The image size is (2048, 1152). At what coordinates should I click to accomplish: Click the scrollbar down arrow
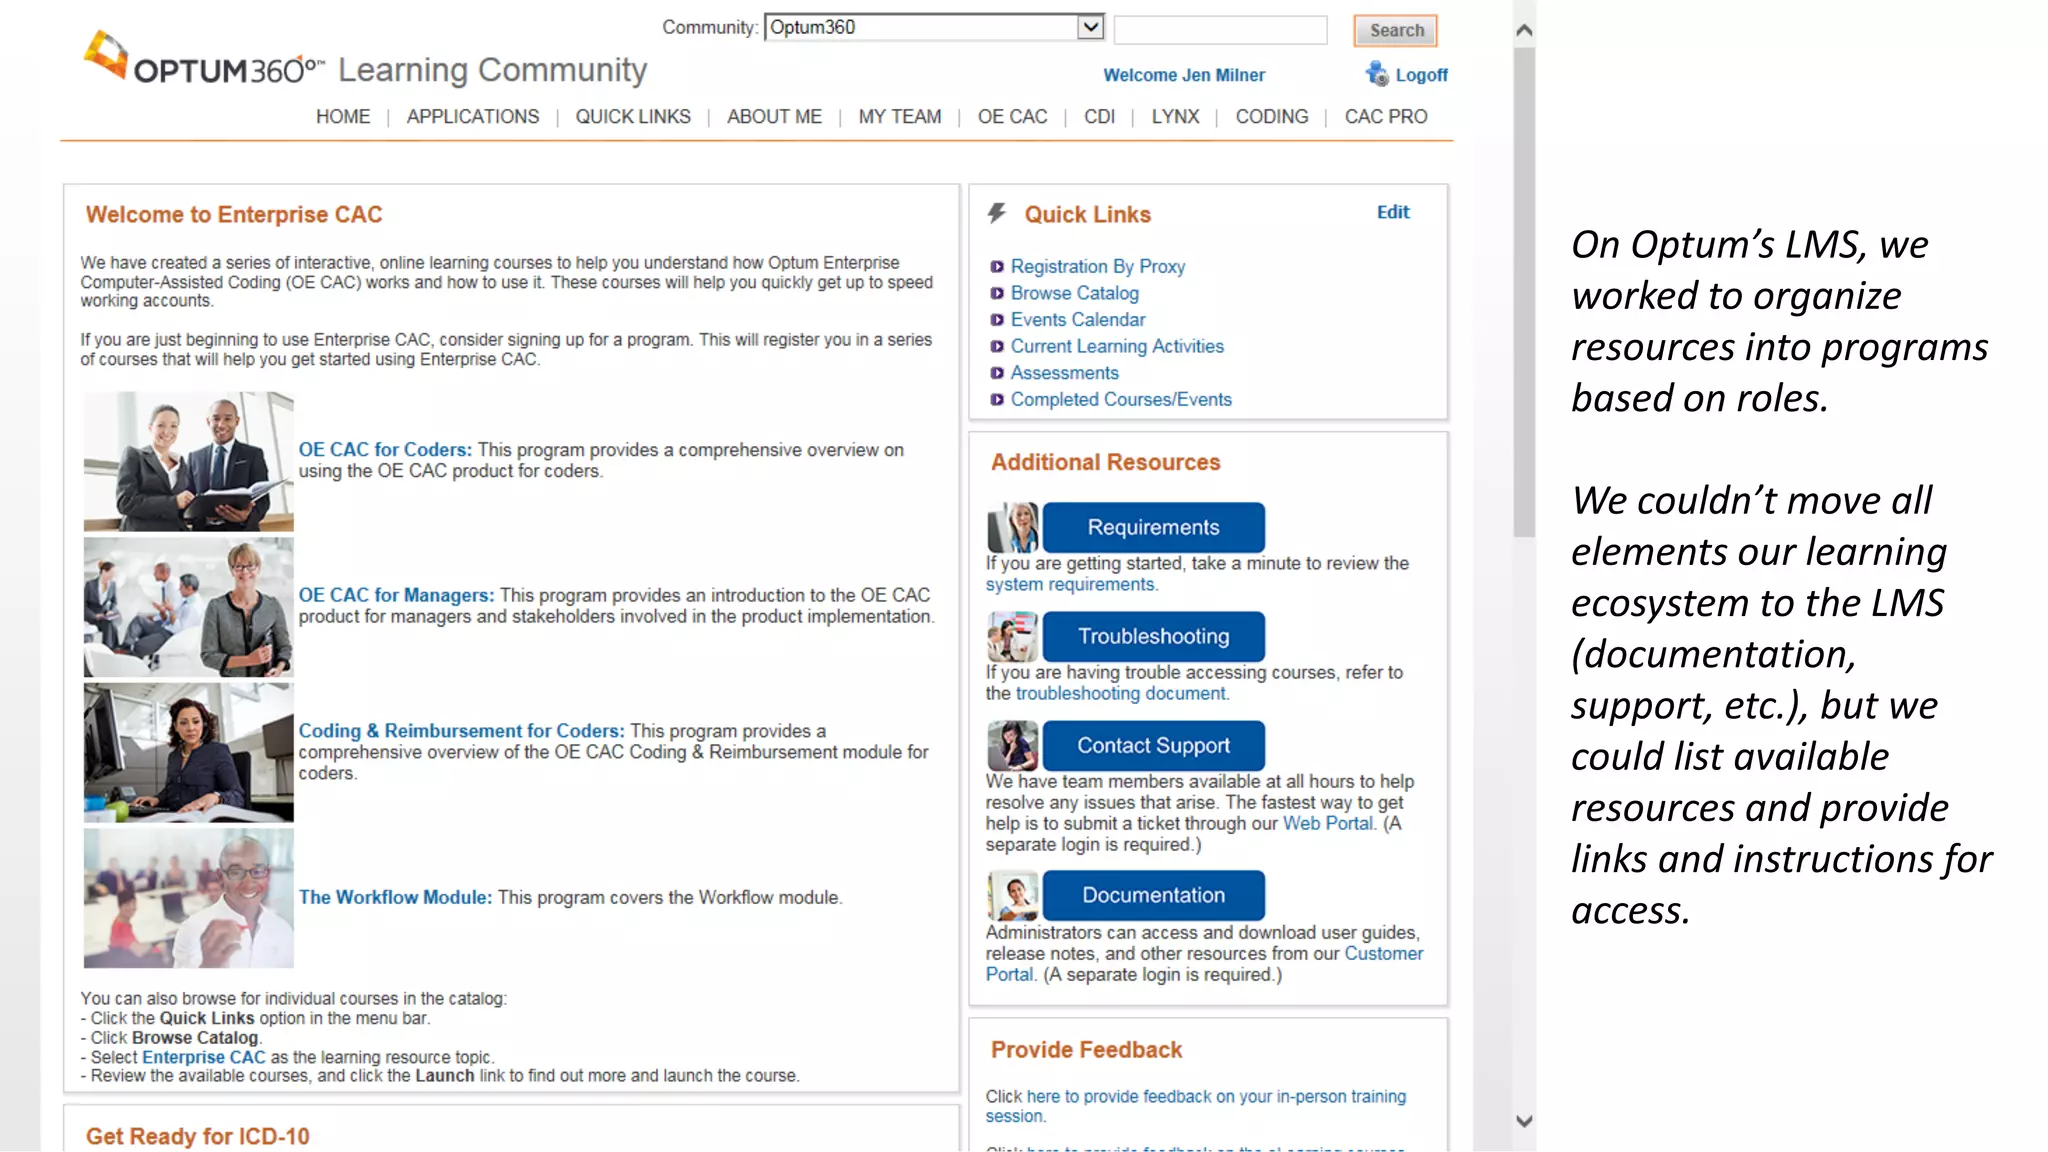[1524, 1121]
